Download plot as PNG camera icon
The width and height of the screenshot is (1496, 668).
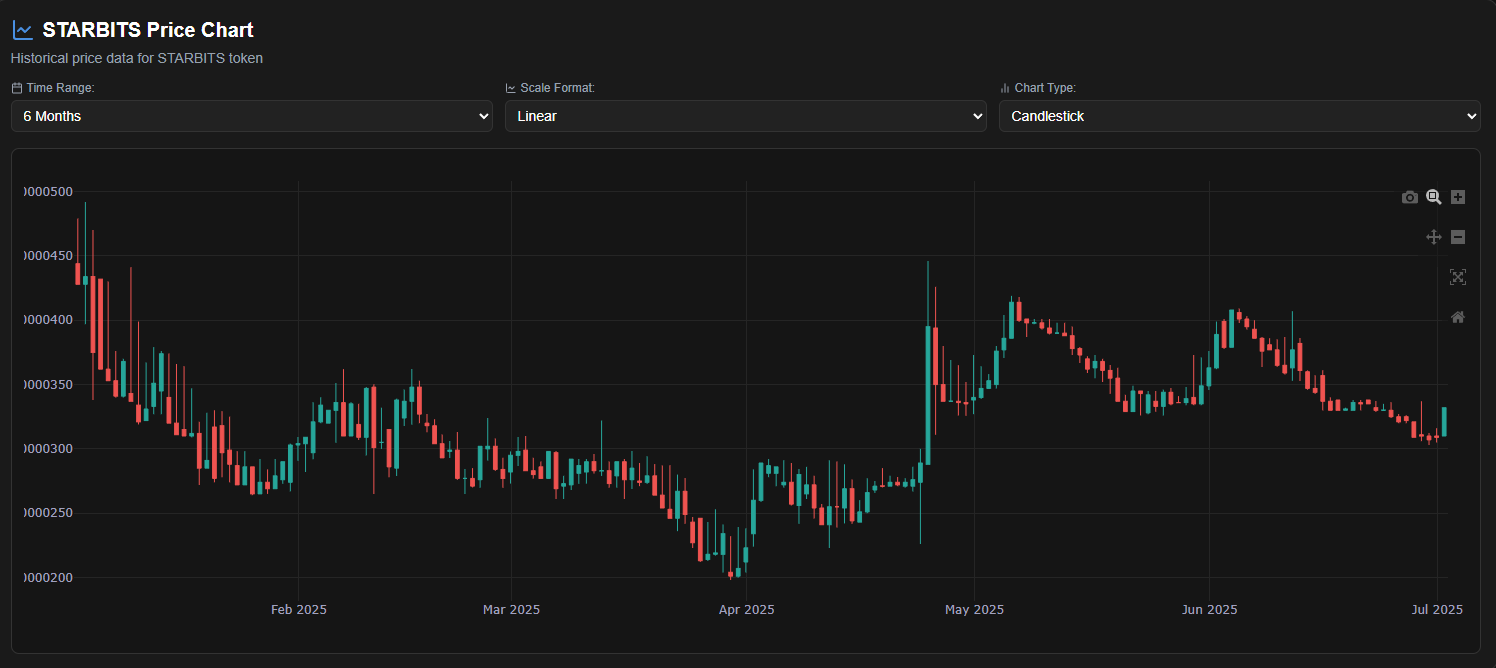point(1410,197)
